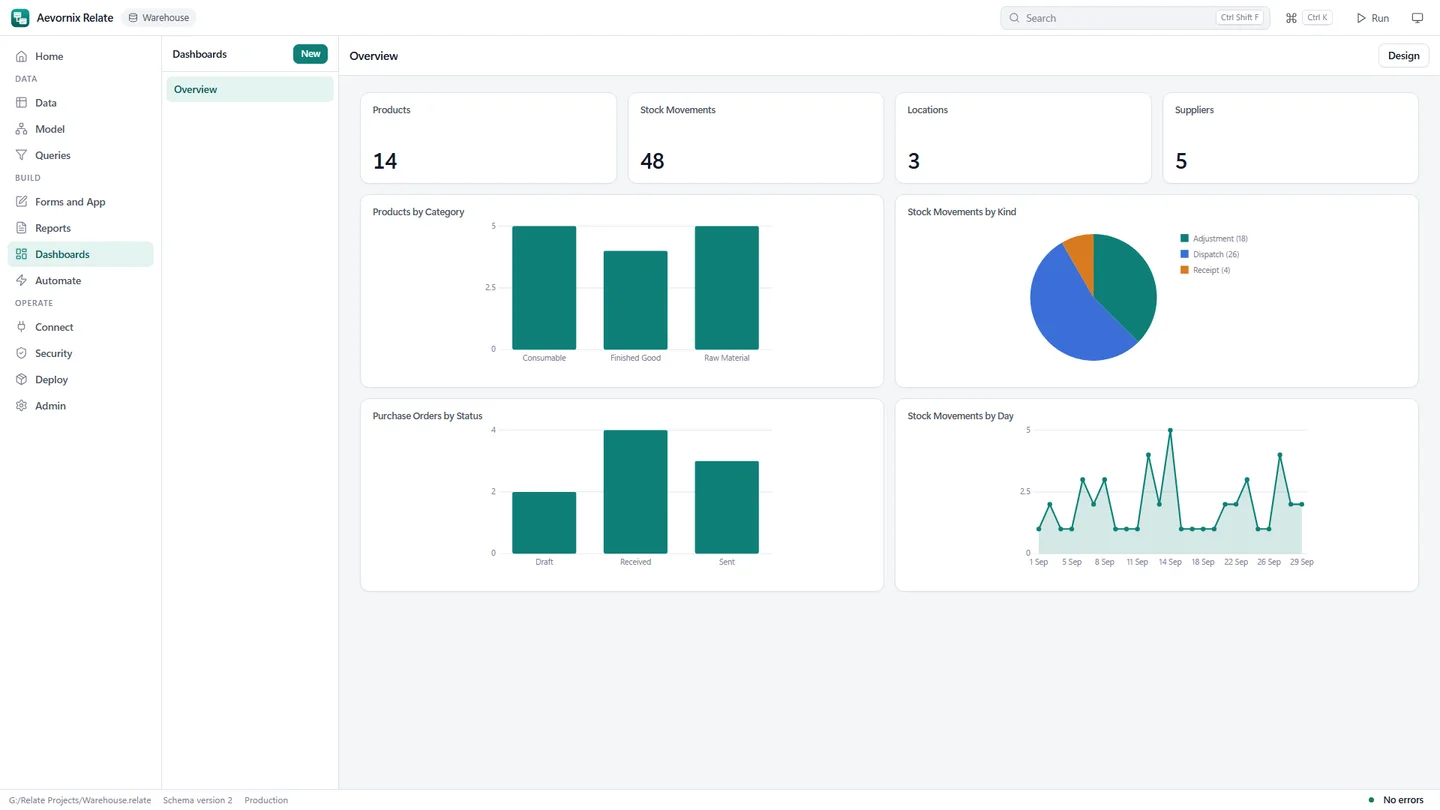Click the Production environment status text

point(266,800)
